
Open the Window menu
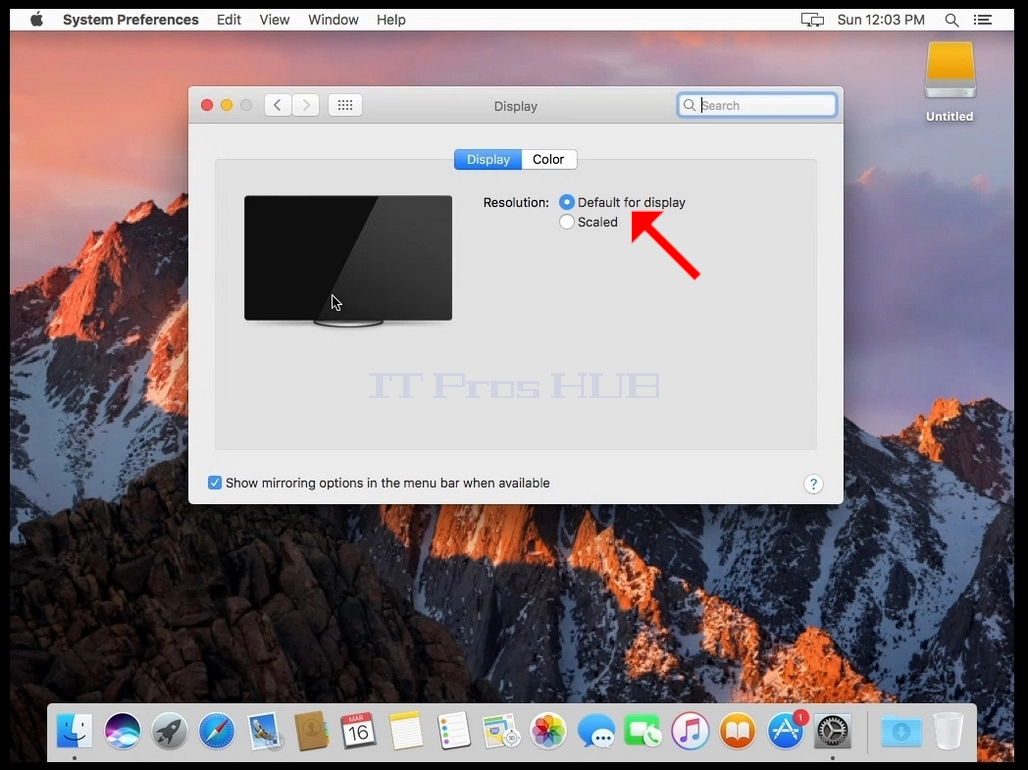[x=333, y=20]
